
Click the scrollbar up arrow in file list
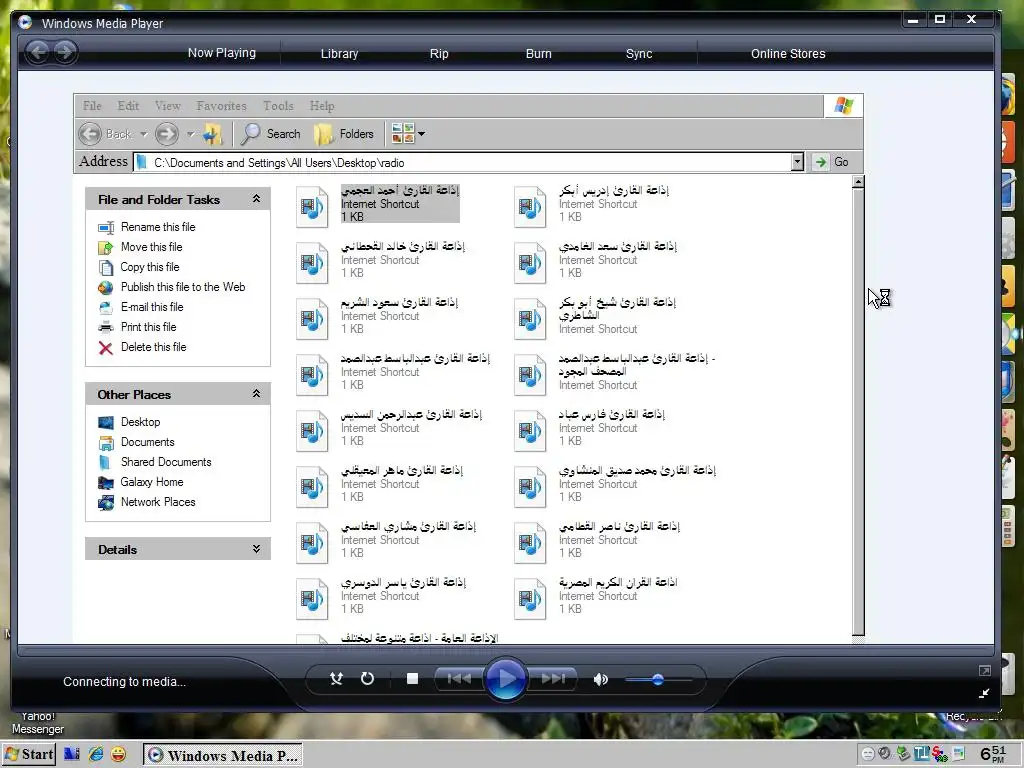pos(858,182)
